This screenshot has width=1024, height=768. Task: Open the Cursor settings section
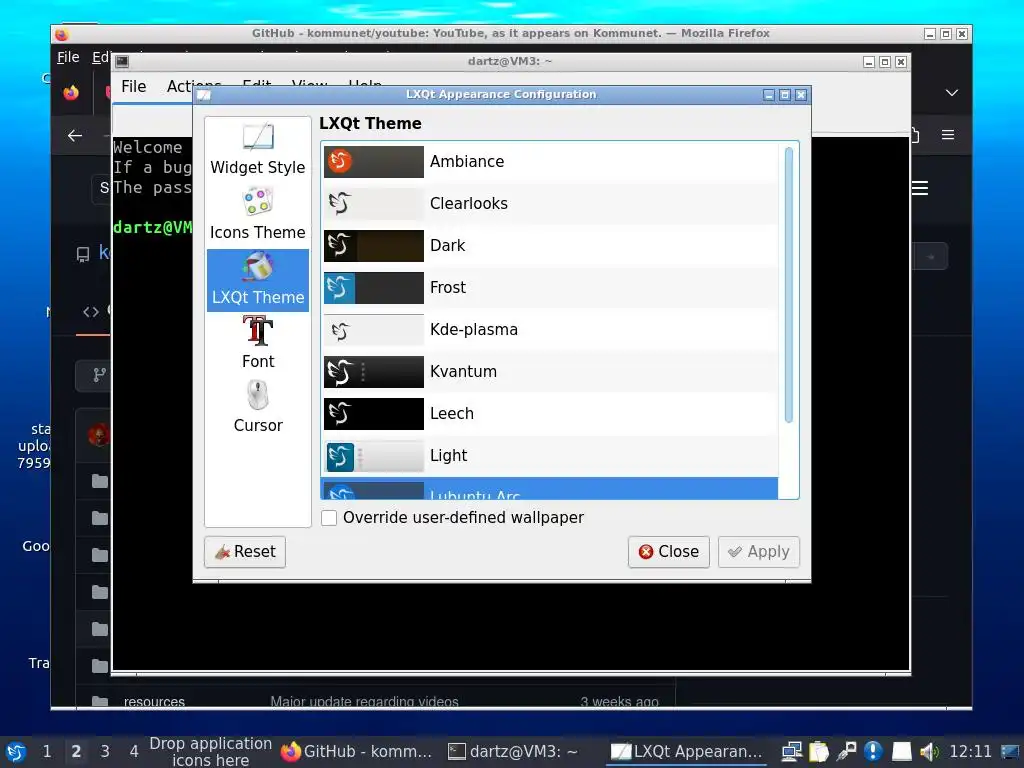click(257, 408)
